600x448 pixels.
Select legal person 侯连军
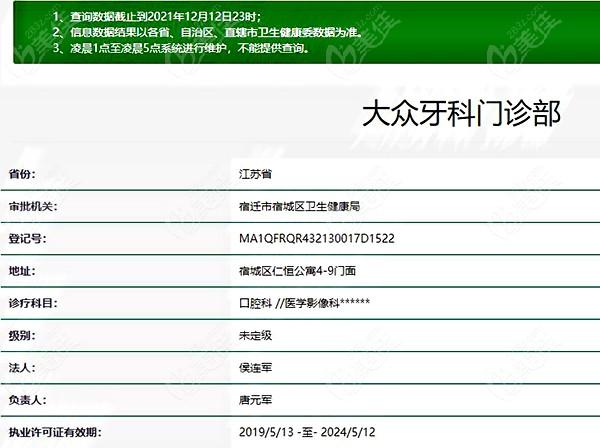(255, 368)
